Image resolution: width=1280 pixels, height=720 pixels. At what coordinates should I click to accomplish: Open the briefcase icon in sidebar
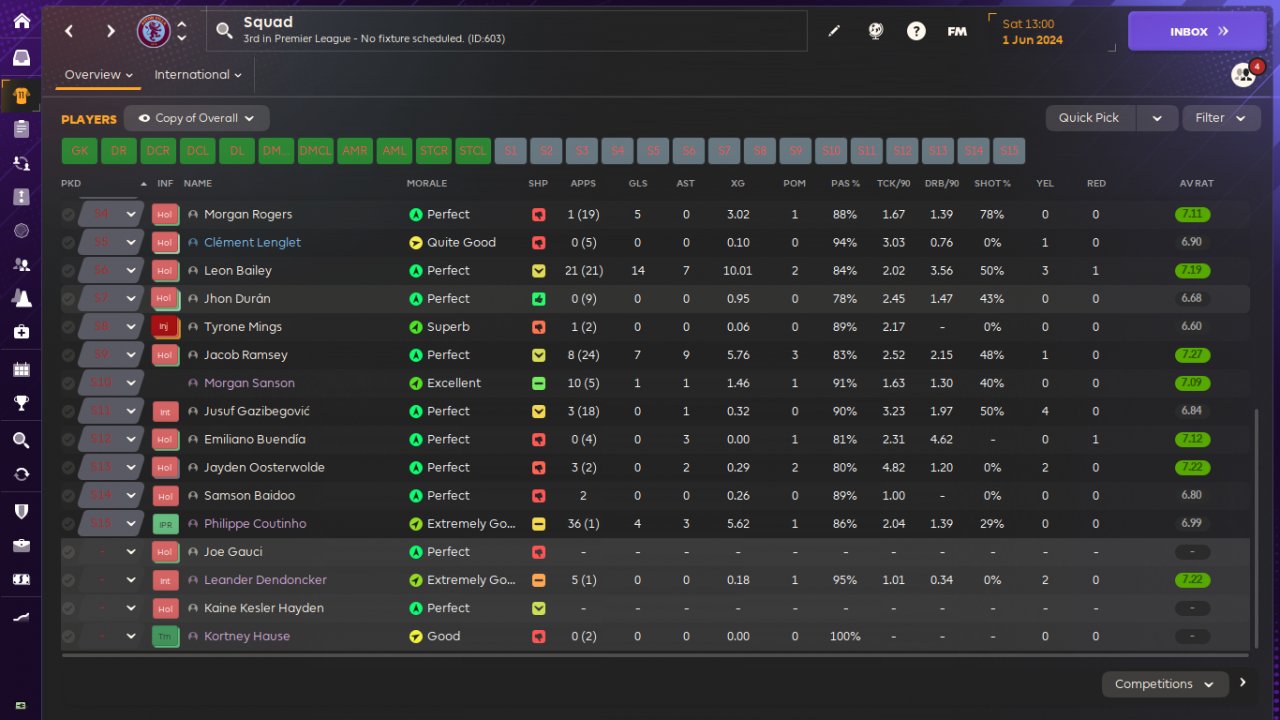[21, 545]
